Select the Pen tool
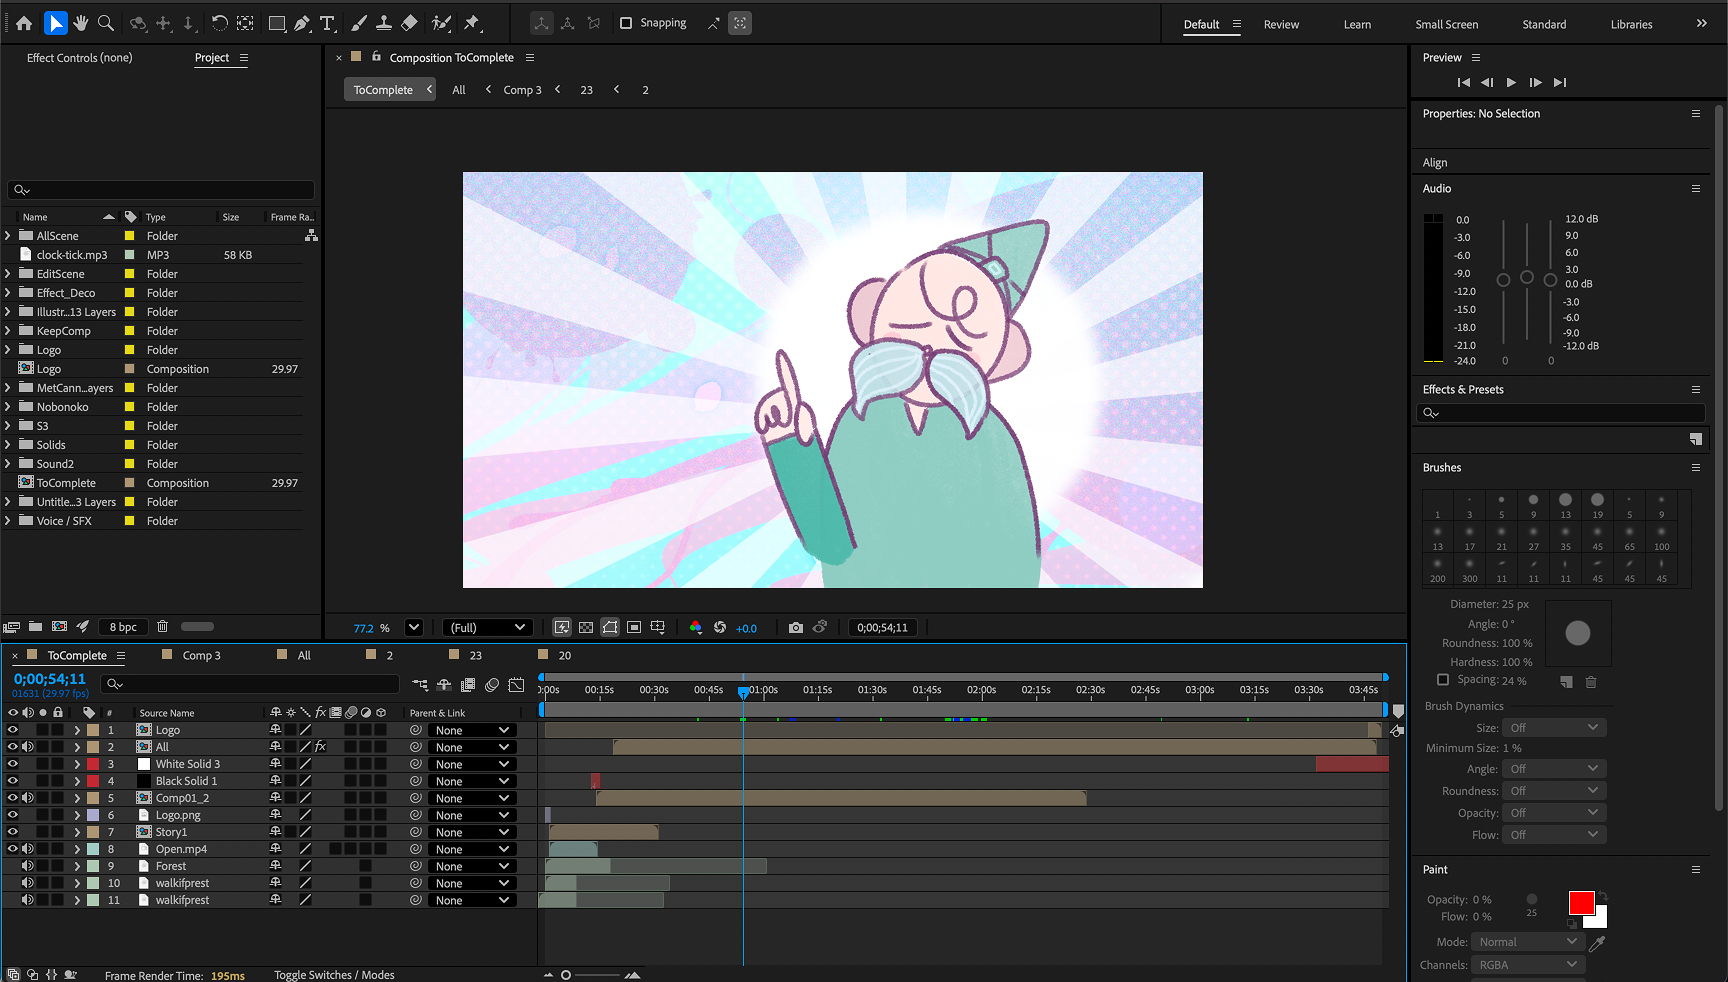The width and height of the screenshot is (1728, 982). pos(302,23)
